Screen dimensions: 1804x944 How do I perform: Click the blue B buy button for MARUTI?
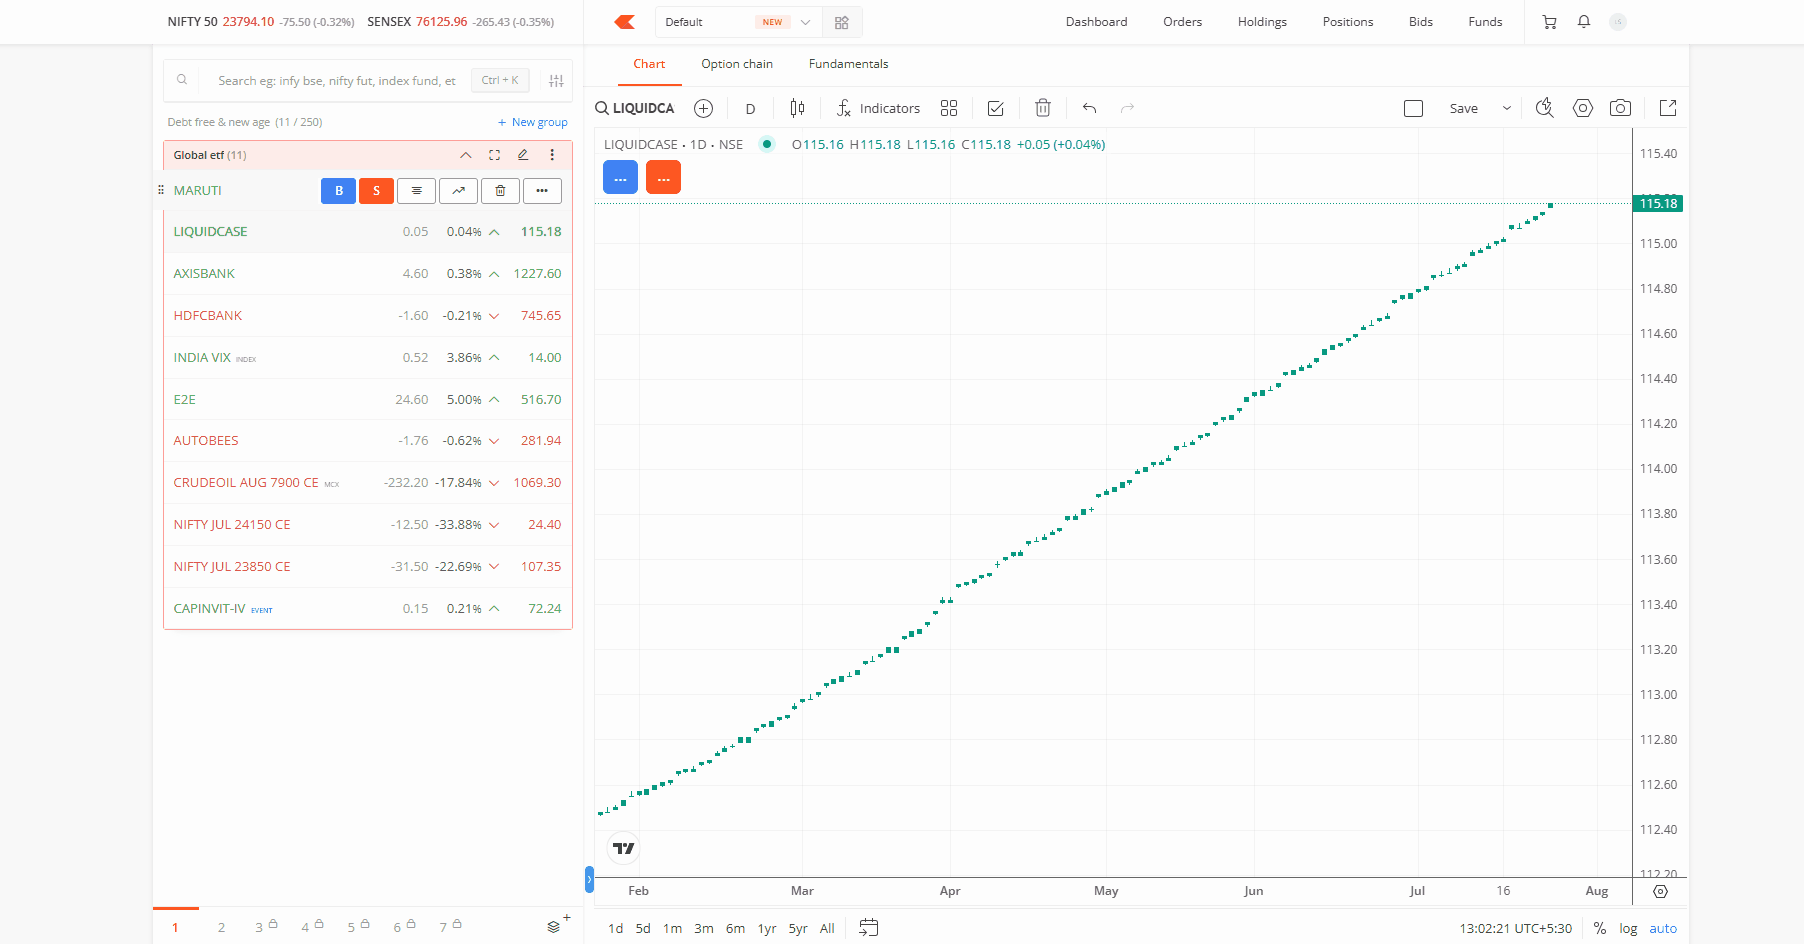point(339,191)
